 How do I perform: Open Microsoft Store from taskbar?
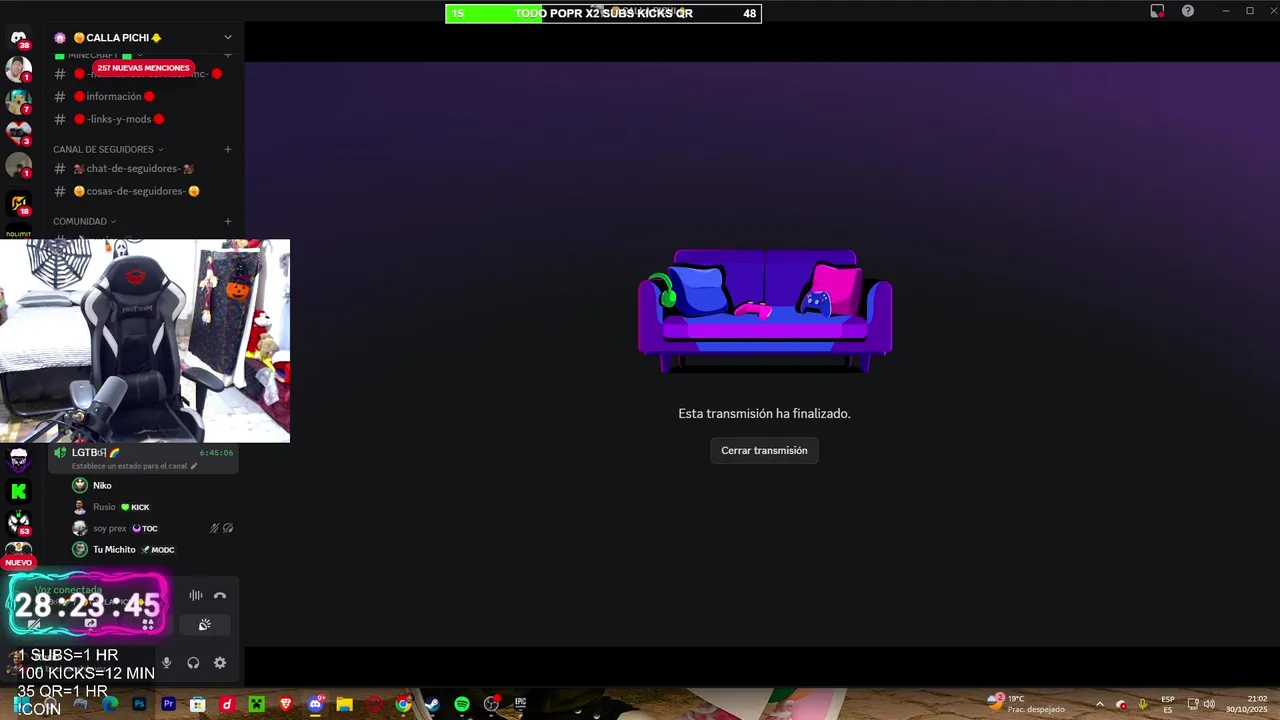(x=198, y=704)
